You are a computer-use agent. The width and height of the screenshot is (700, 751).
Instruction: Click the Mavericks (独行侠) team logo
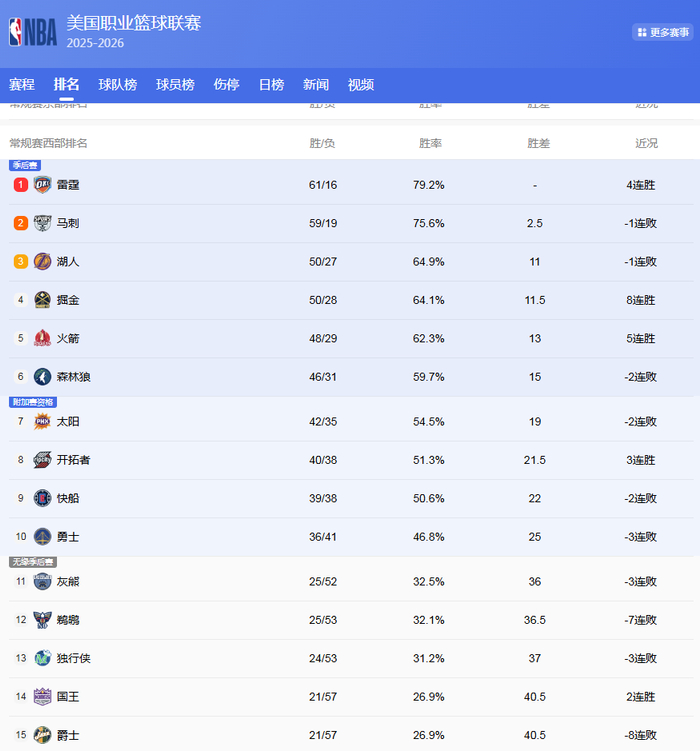[x=42, y=658]
